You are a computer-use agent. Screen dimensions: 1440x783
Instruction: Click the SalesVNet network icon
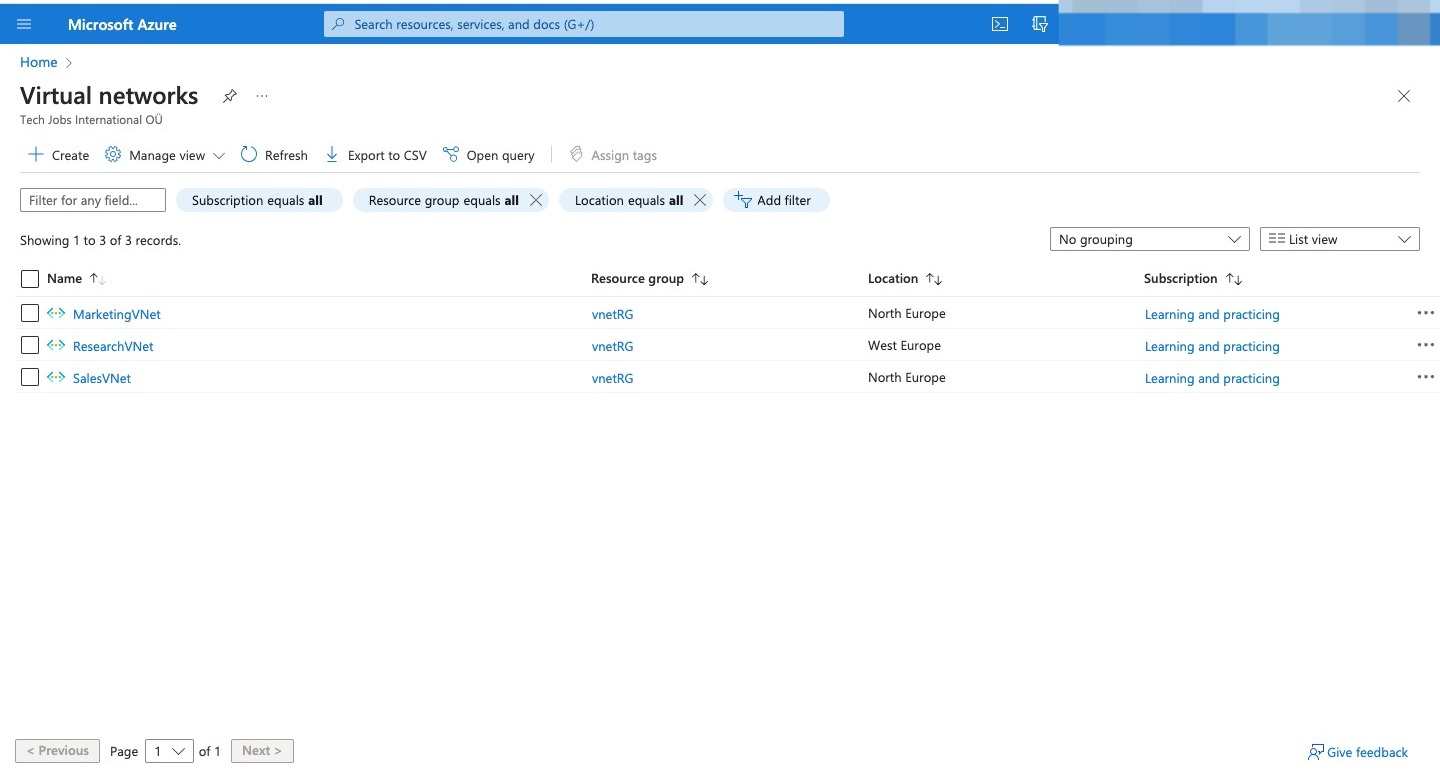[x=56, y=377]
